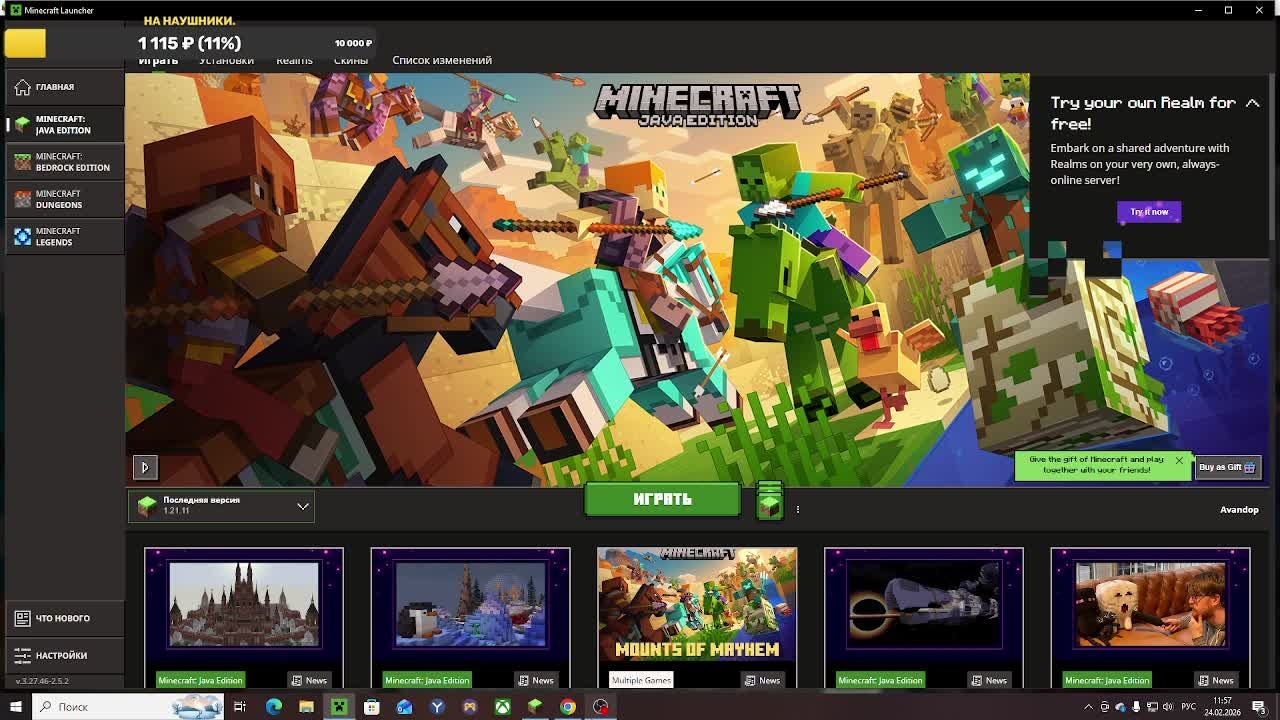Image resolution: width=1280 pixels, height=720 pixels.
Task: Dismiss the gift of Minecraft tooltip
Action: (1179, 461)
